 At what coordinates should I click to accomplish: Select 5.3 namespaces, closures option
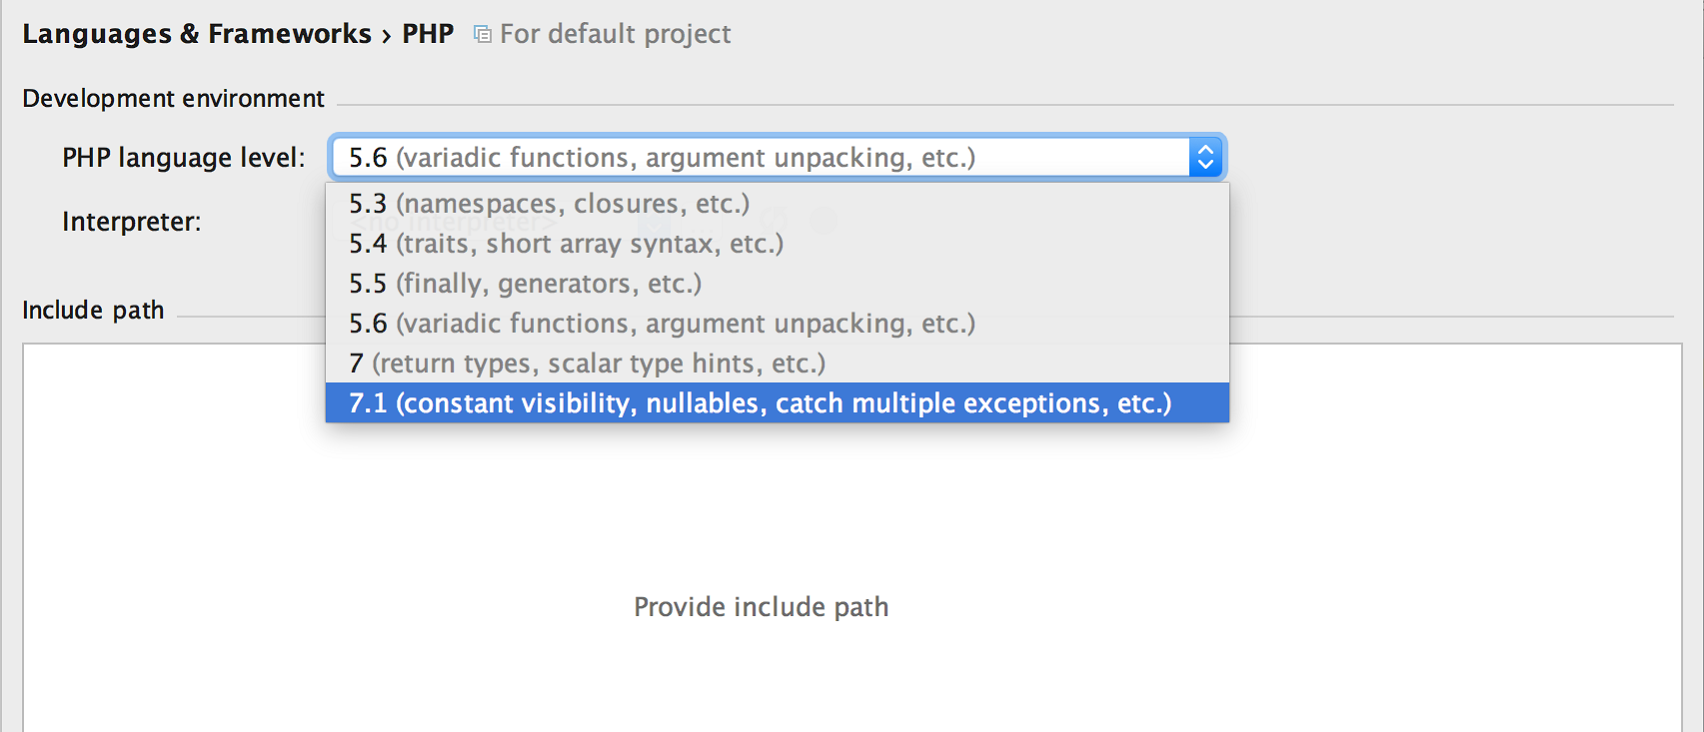coord(549,204)
